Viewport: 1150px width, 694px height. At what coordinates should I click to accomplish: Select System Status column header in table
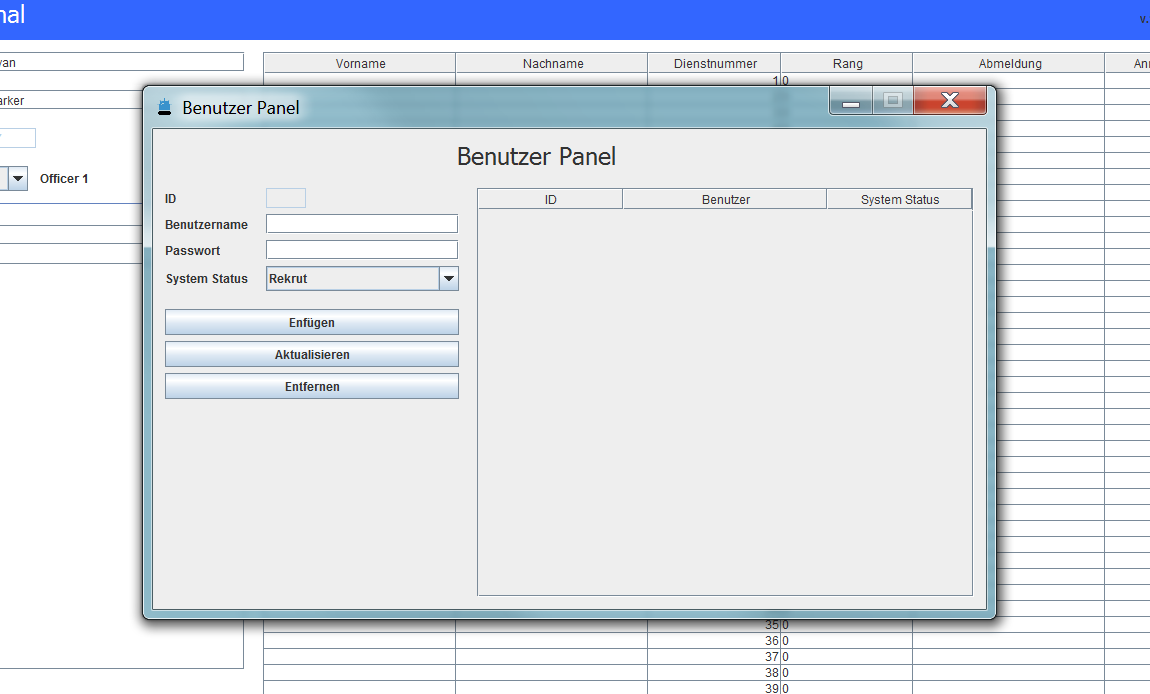[900, 200]
